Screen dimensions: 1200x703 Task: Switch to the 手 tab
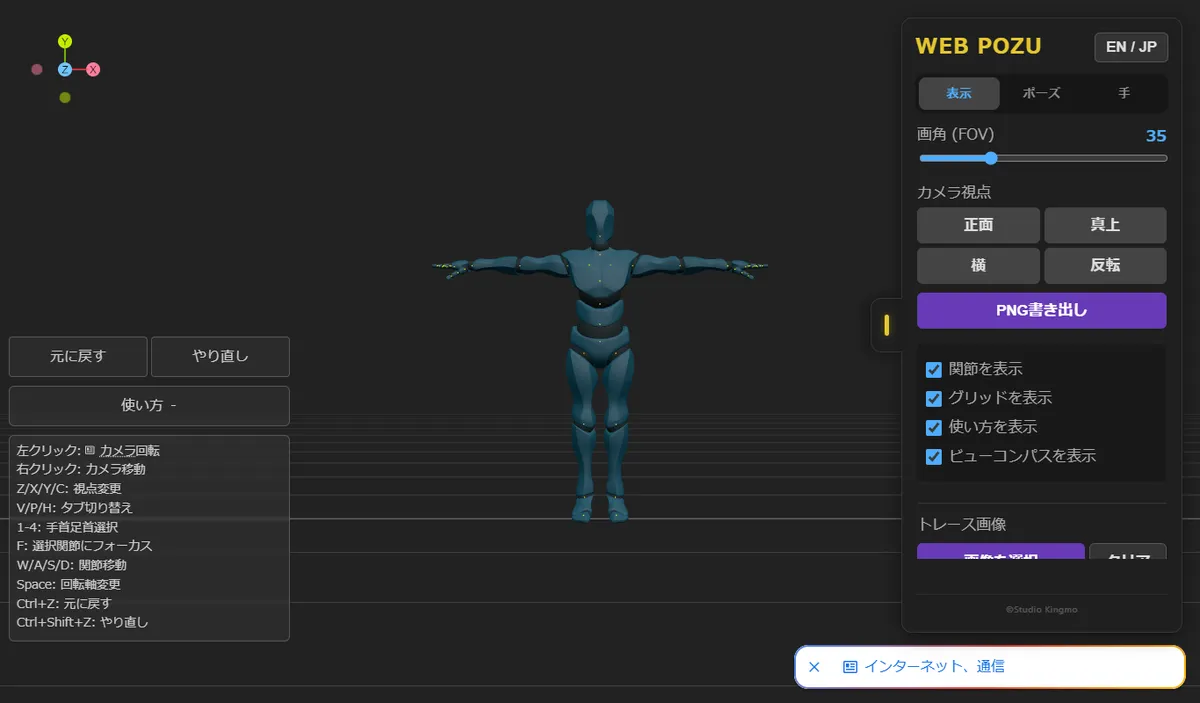(x=1124, y=93)
